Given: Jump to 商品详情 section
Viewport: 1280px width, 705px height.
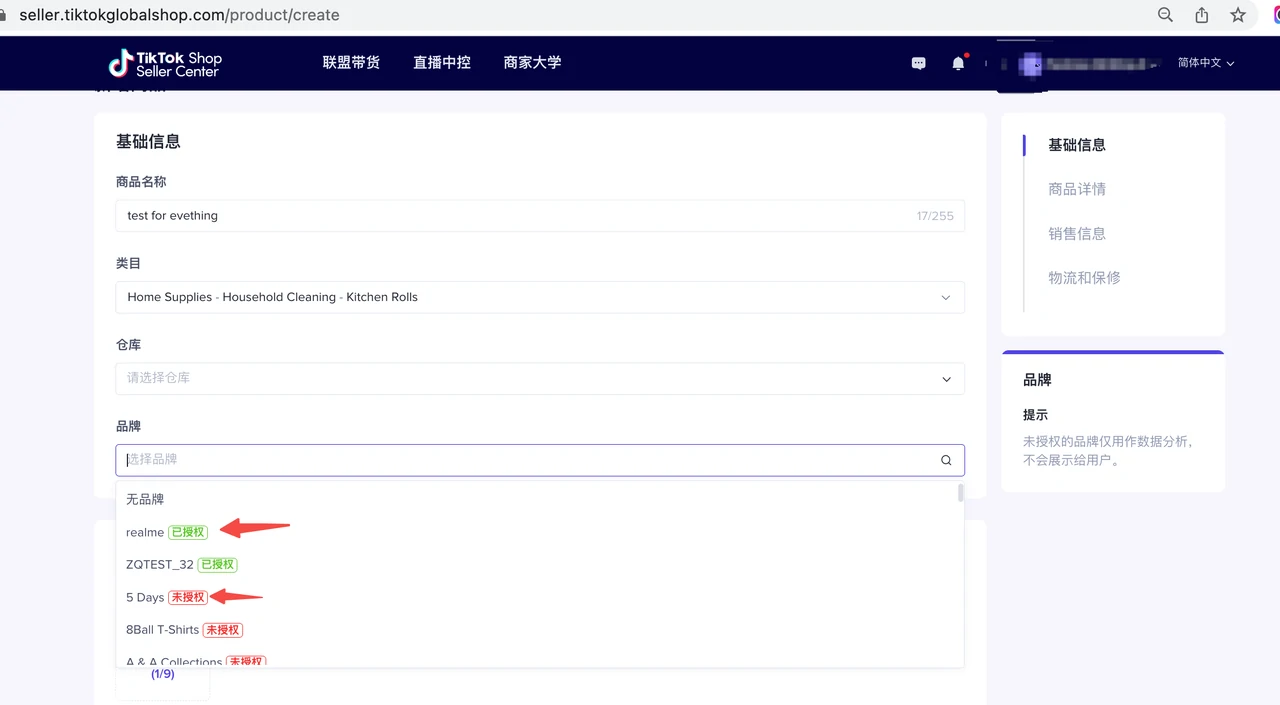Looking at the screenshot, I should point(1077,189).
